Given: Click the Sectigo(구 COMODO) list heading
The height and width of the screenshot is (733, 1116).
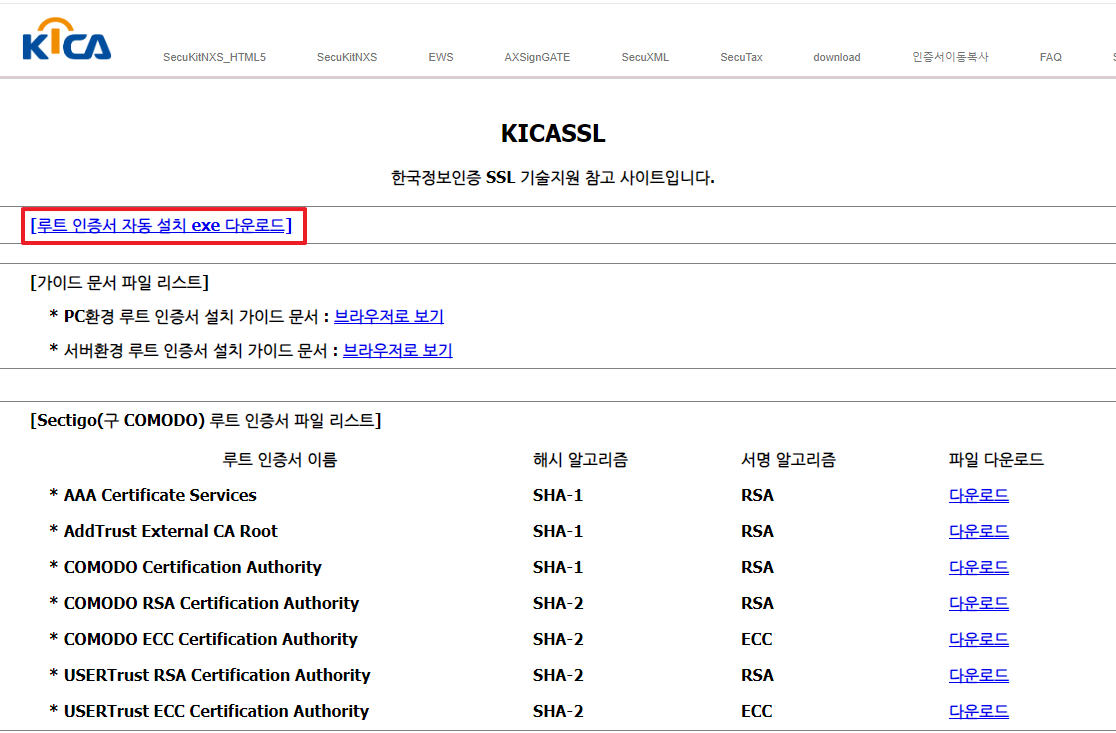Looking at the screenshot, I should click(206, 421).
